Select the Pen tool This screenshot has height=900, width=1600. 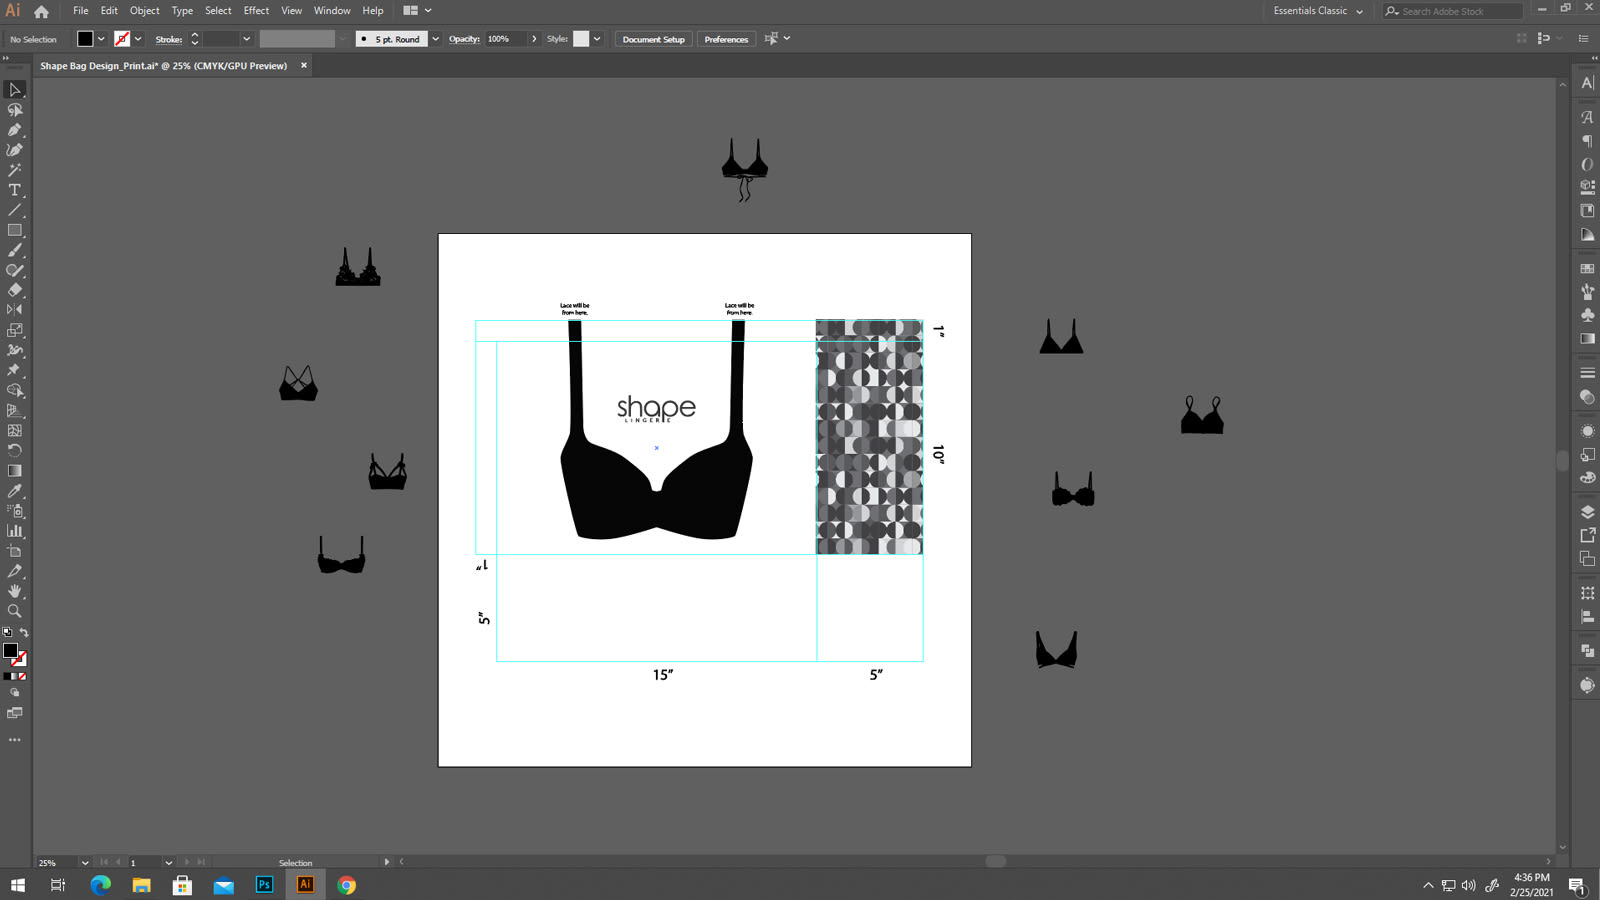point(14,130)
